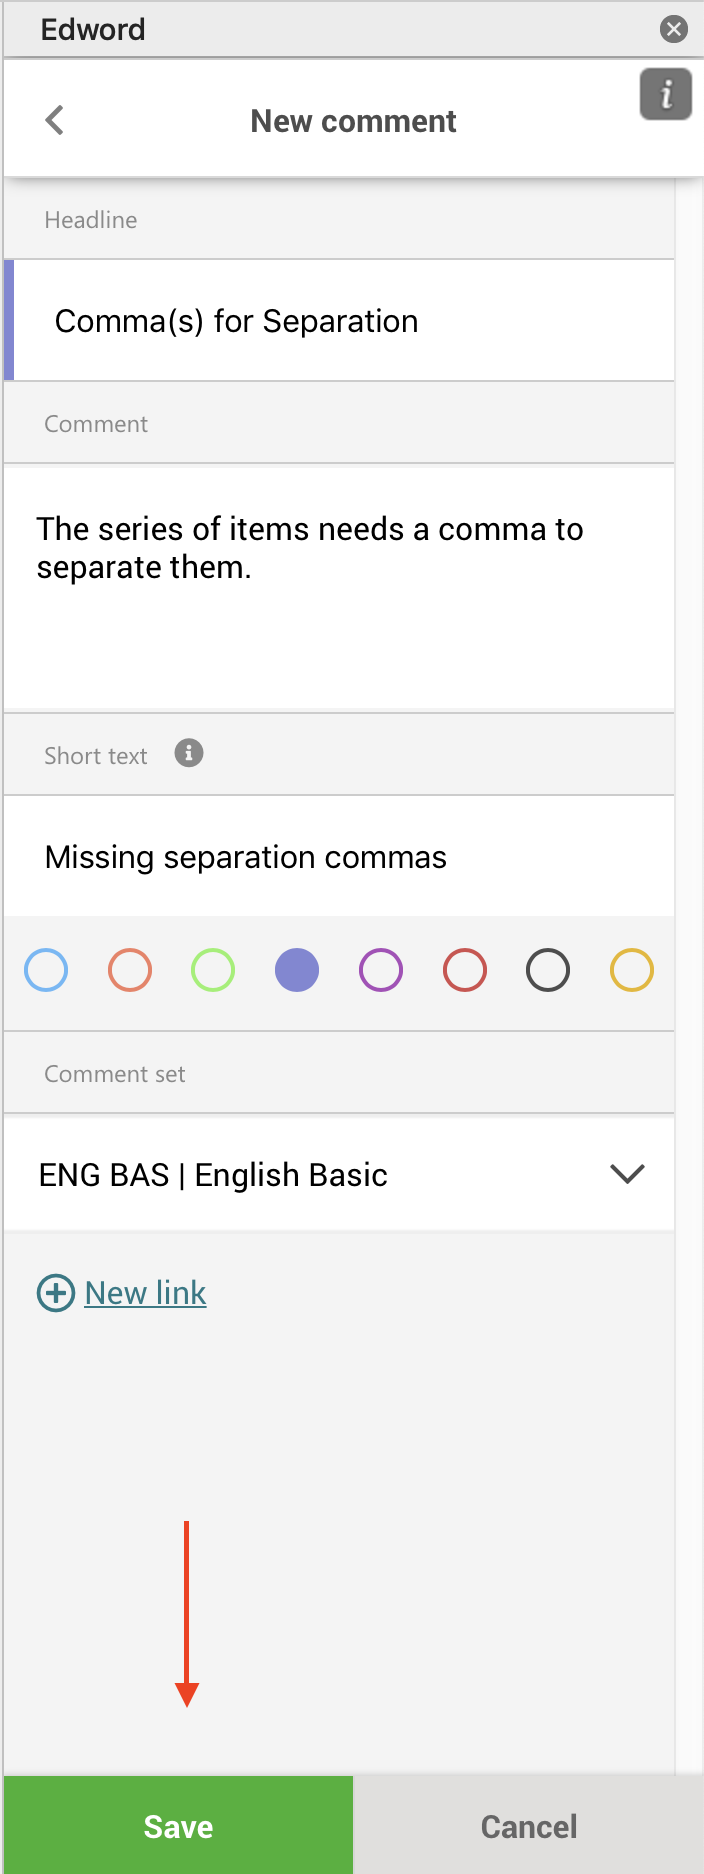
Task: Select the yellow color circle
Action: (632, 970)
